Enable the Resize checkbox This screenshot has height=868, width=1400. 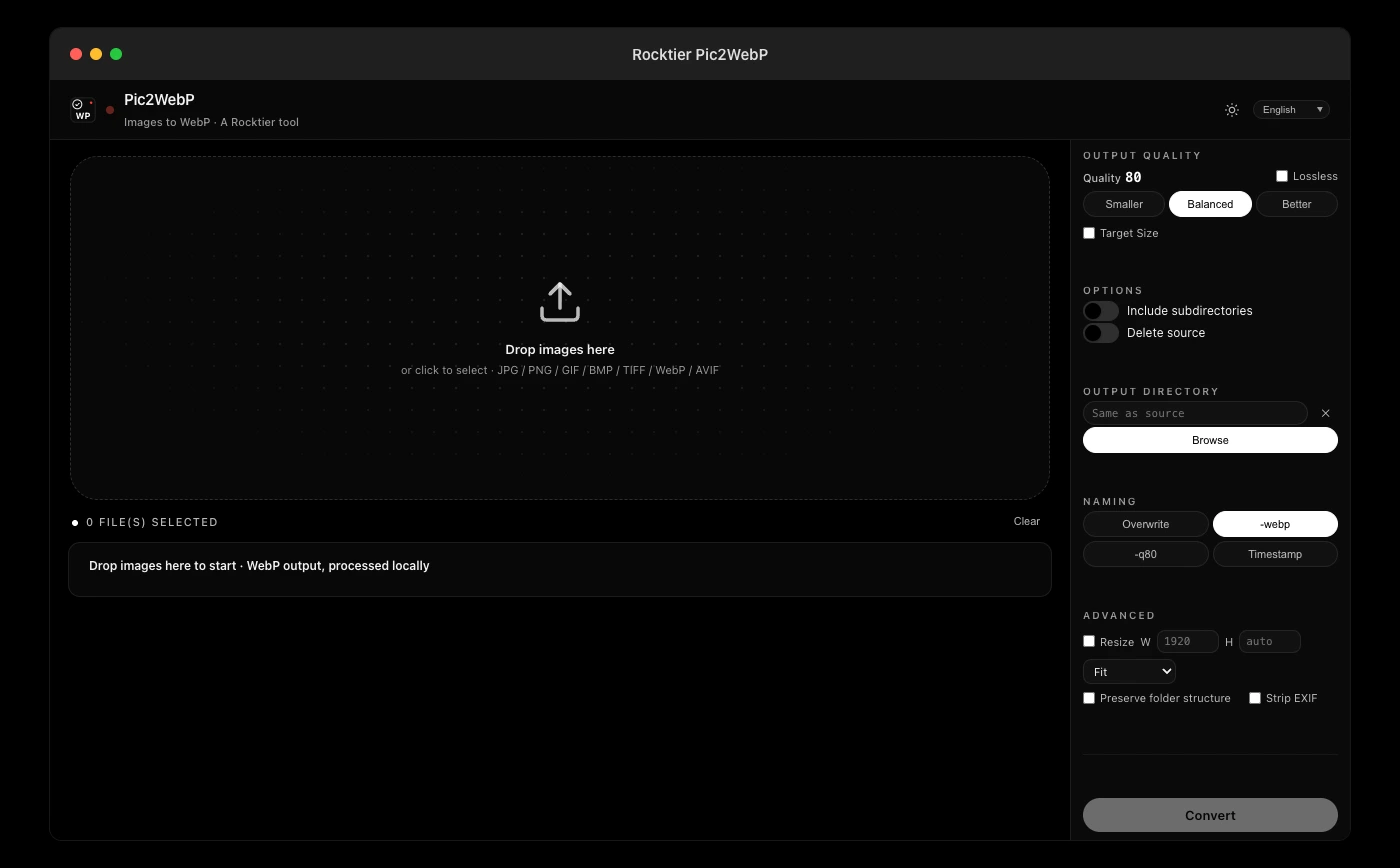click(x=1089, y=641)
